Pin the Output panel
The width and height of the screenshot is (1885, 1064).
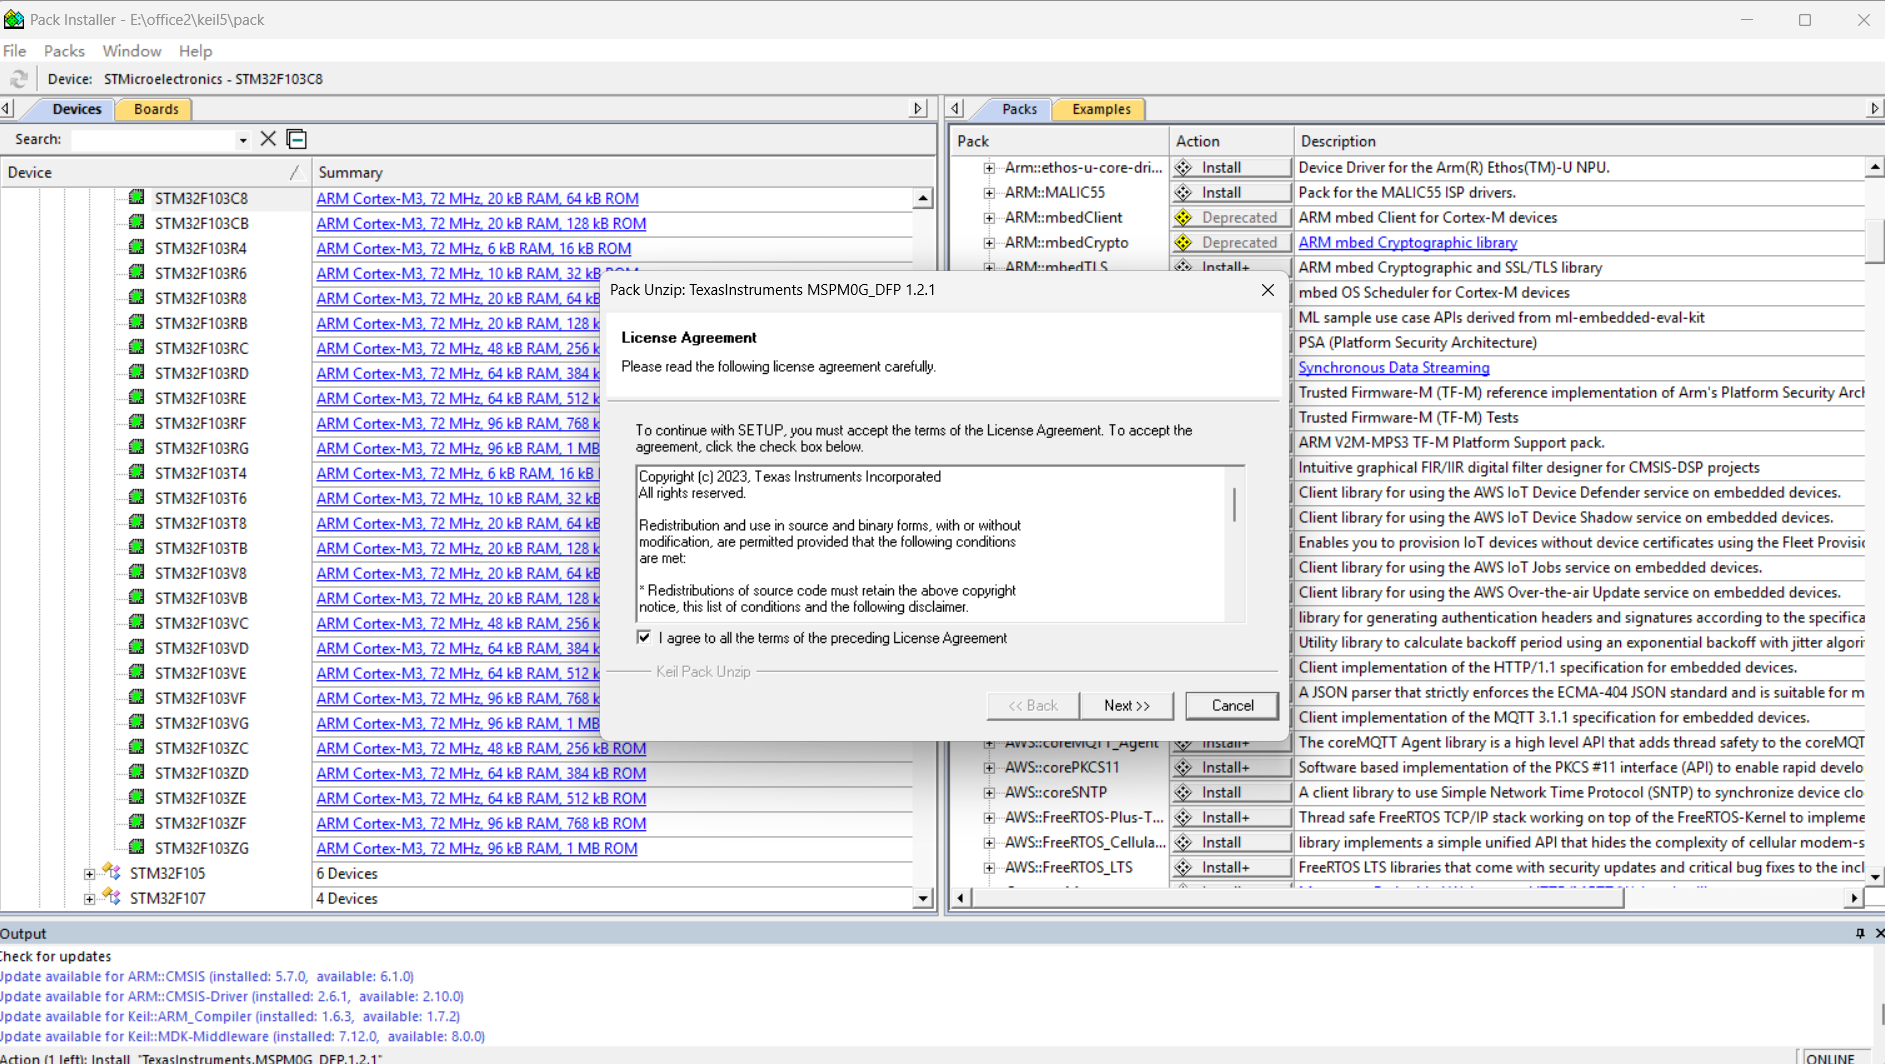[1860, 933]
